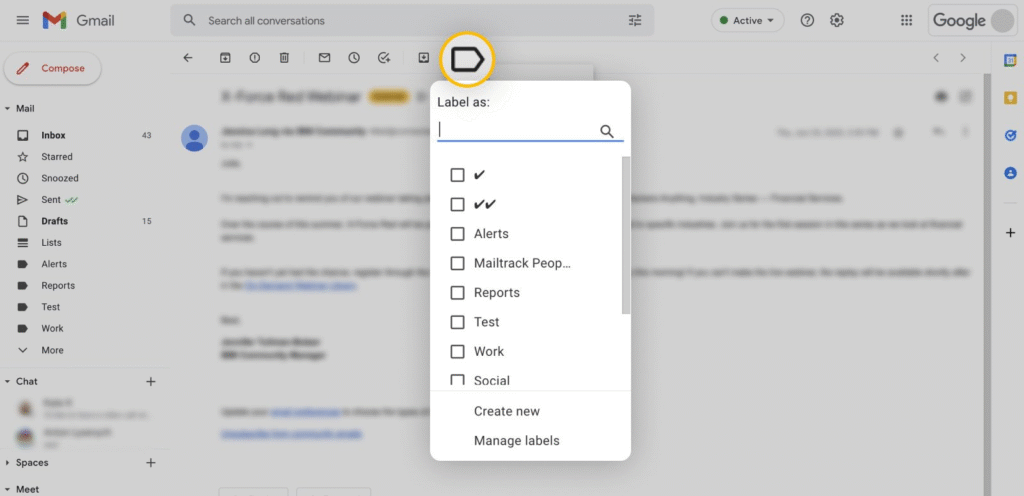Open Settings gear icon
This screenshot has height=496, width=1024.
[x=837, y=20]
